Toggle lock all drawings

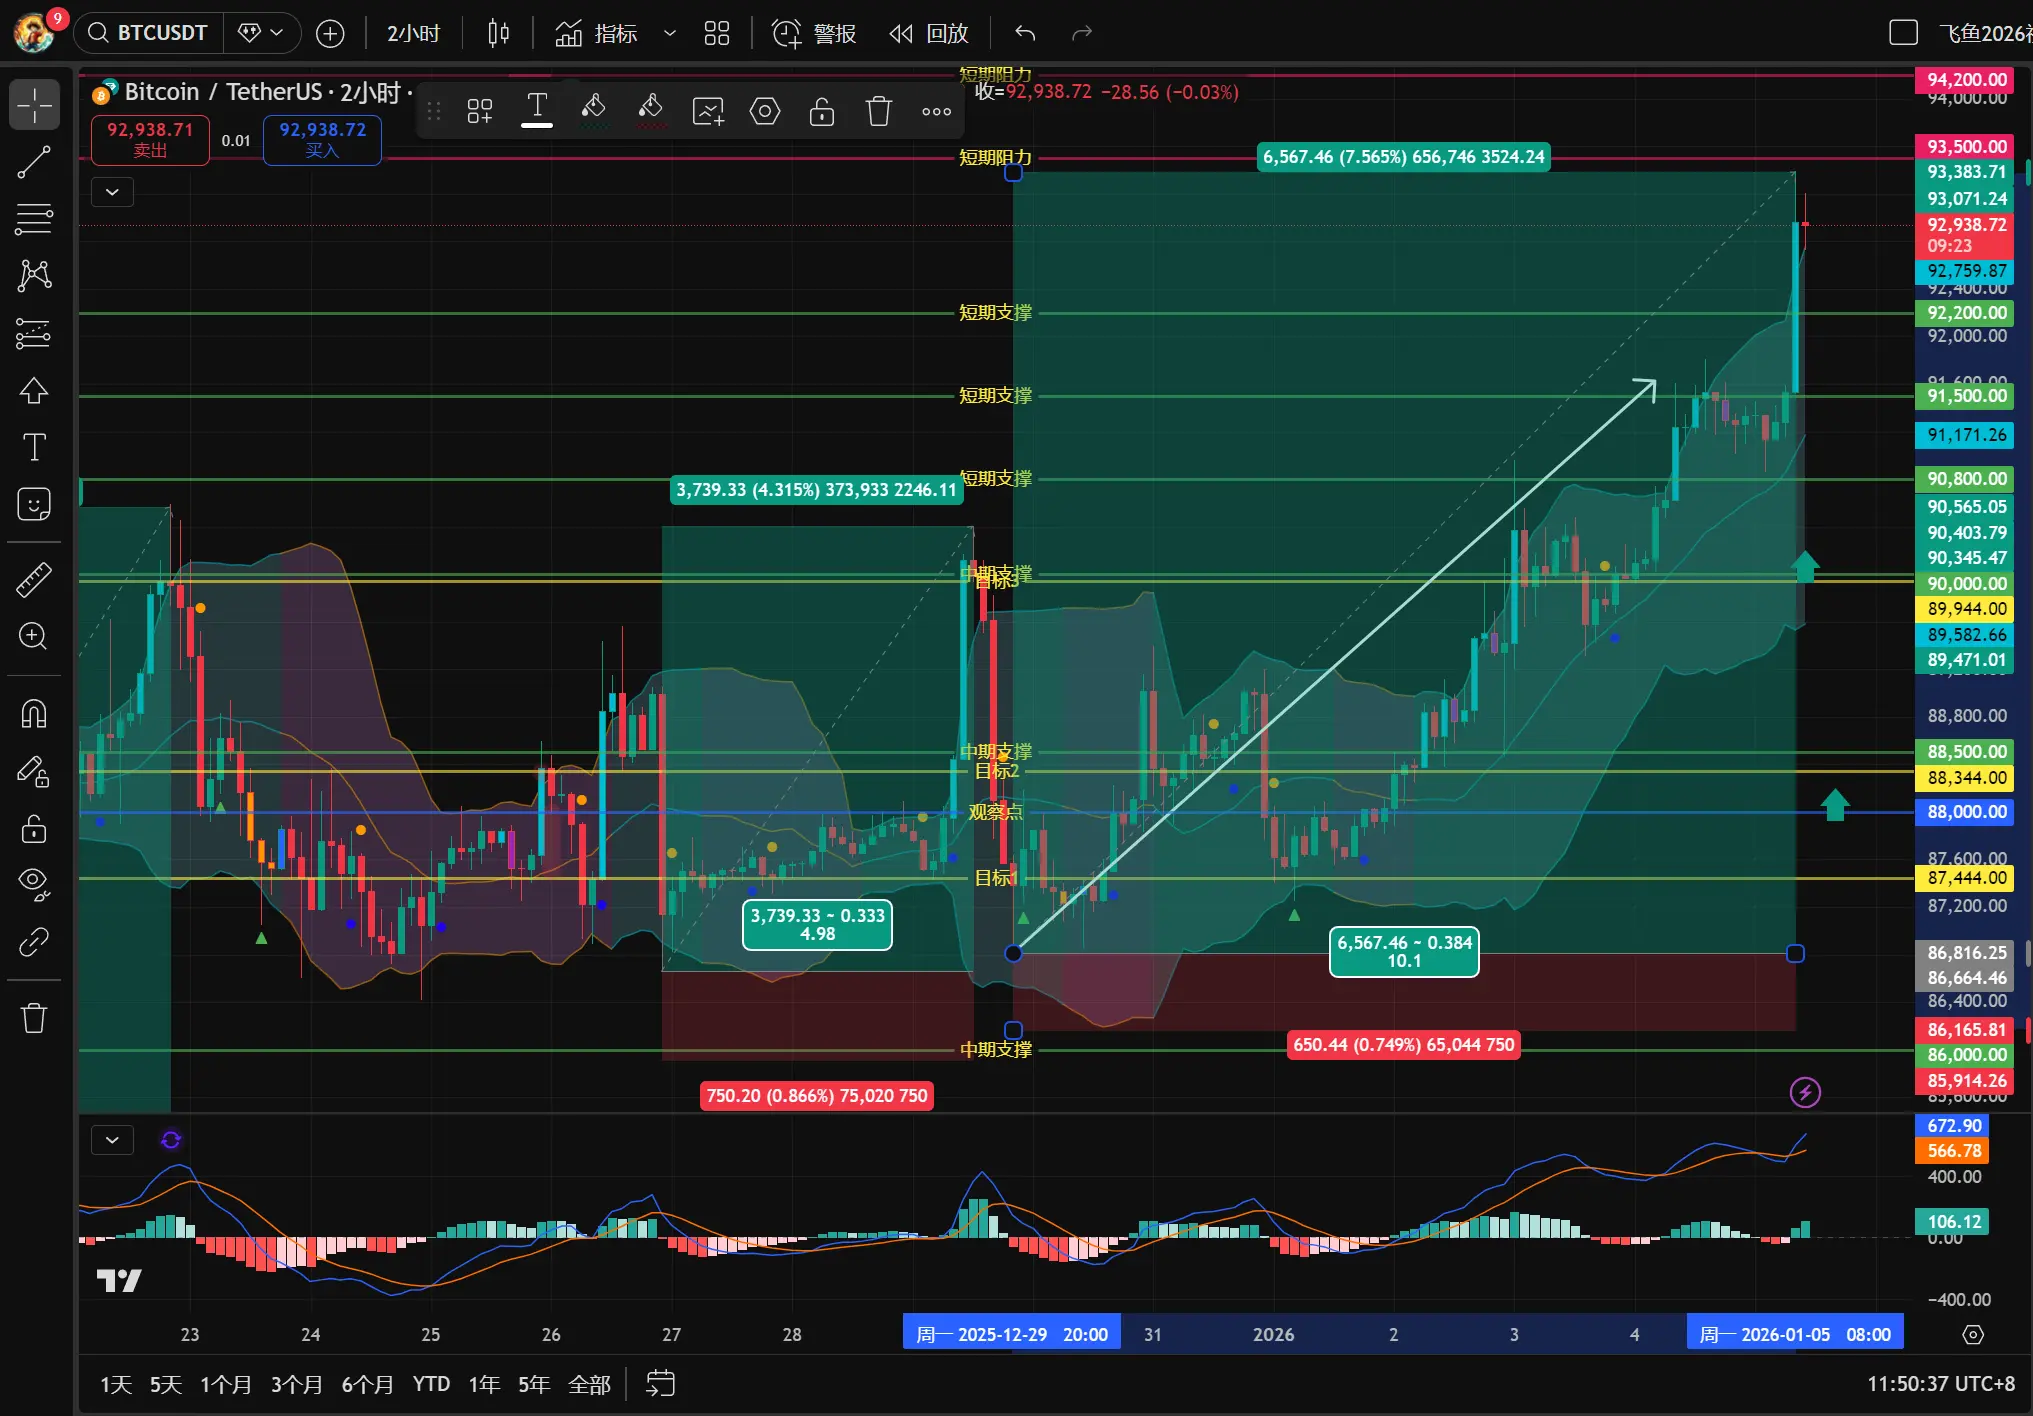(34, 829)
